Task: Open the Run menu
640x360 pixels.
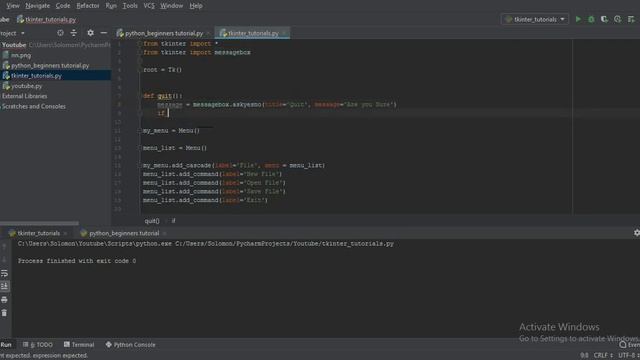Action: click(x=111, y=6)
